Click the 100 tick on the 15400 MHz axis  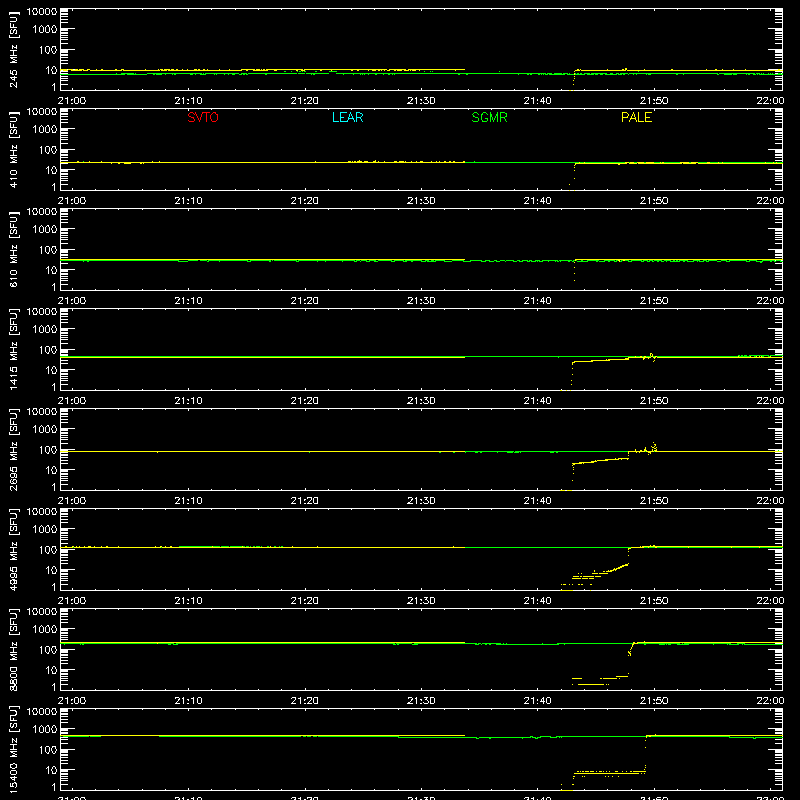48,749
